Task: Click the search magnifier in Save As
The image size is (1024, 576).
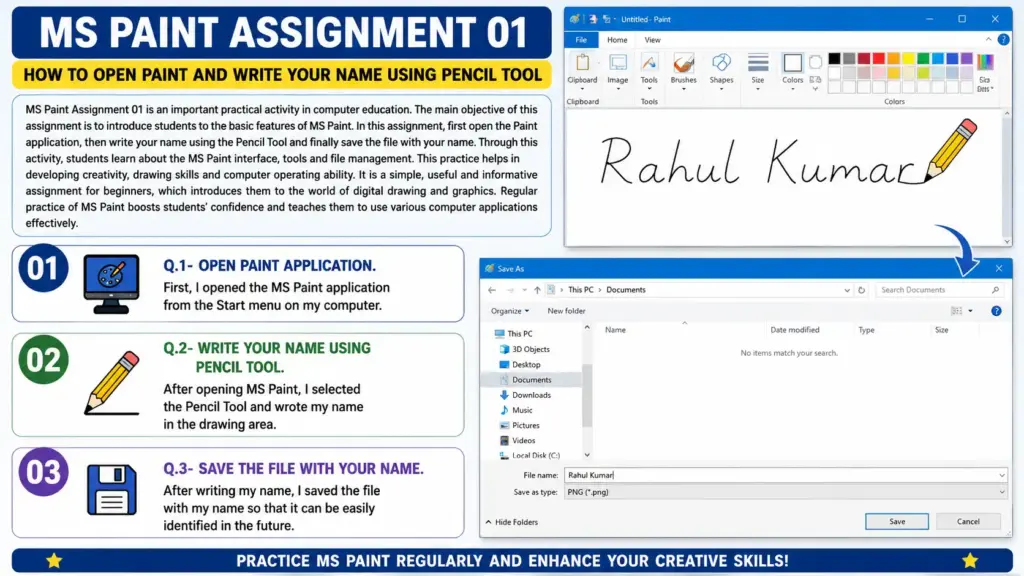Action: (995, 290)
